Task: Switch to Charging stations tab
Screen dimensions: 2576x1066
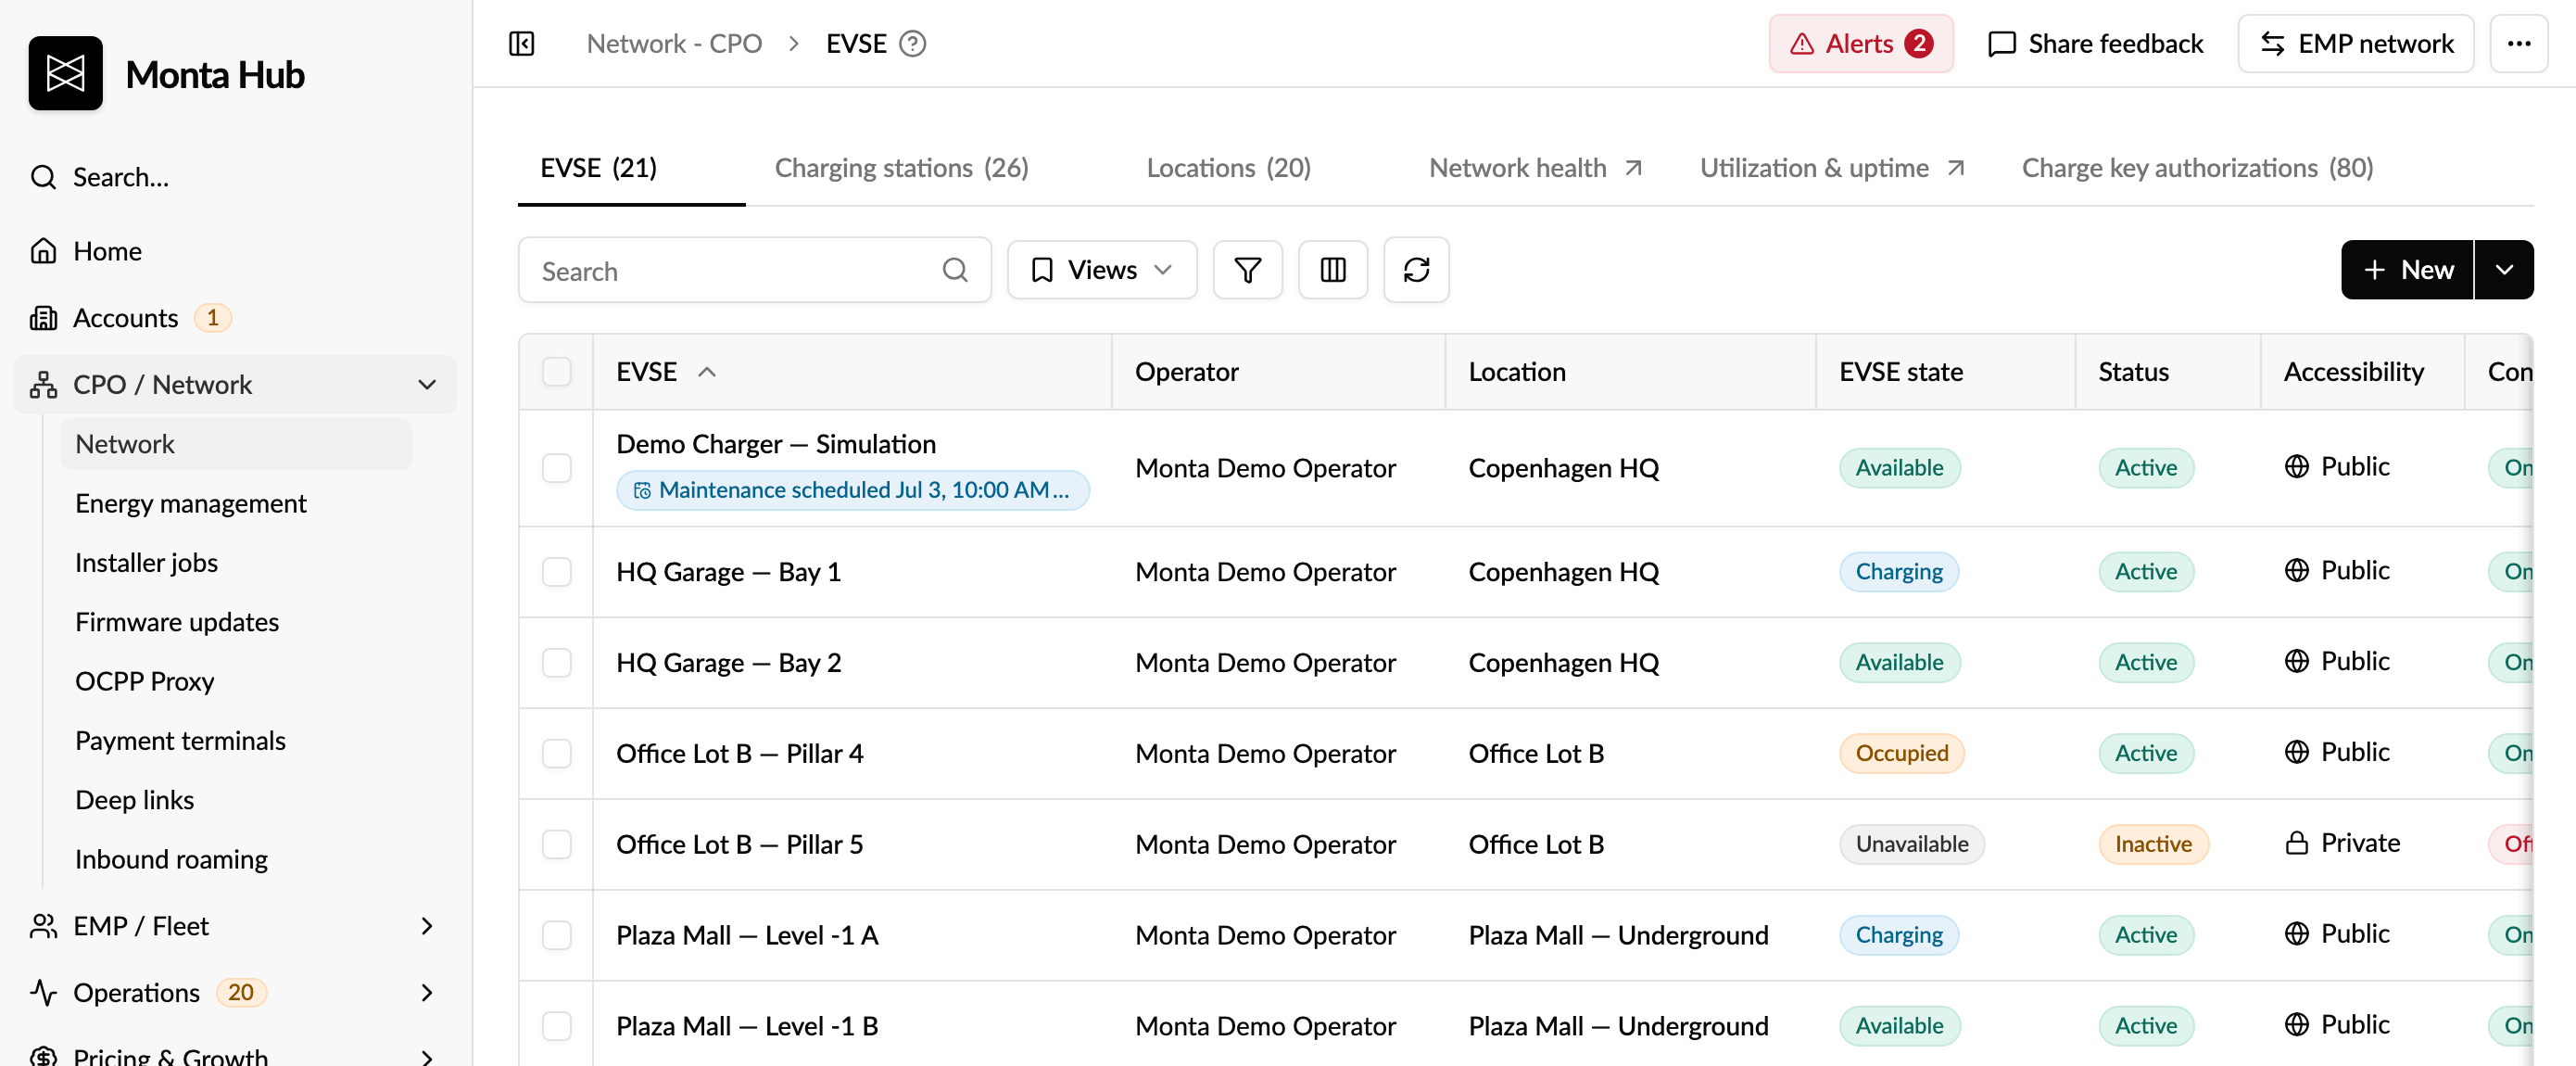Action: [901, 168]
